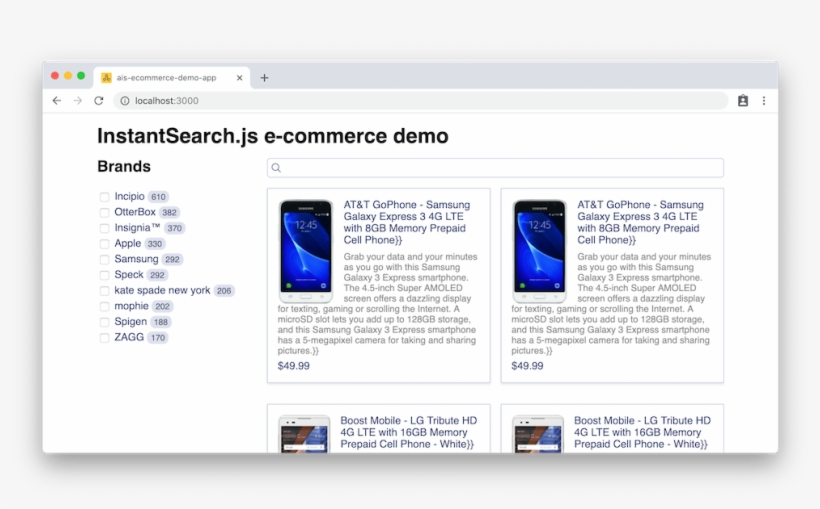Check the Incipio brand checkbox
The width and height of the screenshot is (820, 509).
[x=104, y=197]
